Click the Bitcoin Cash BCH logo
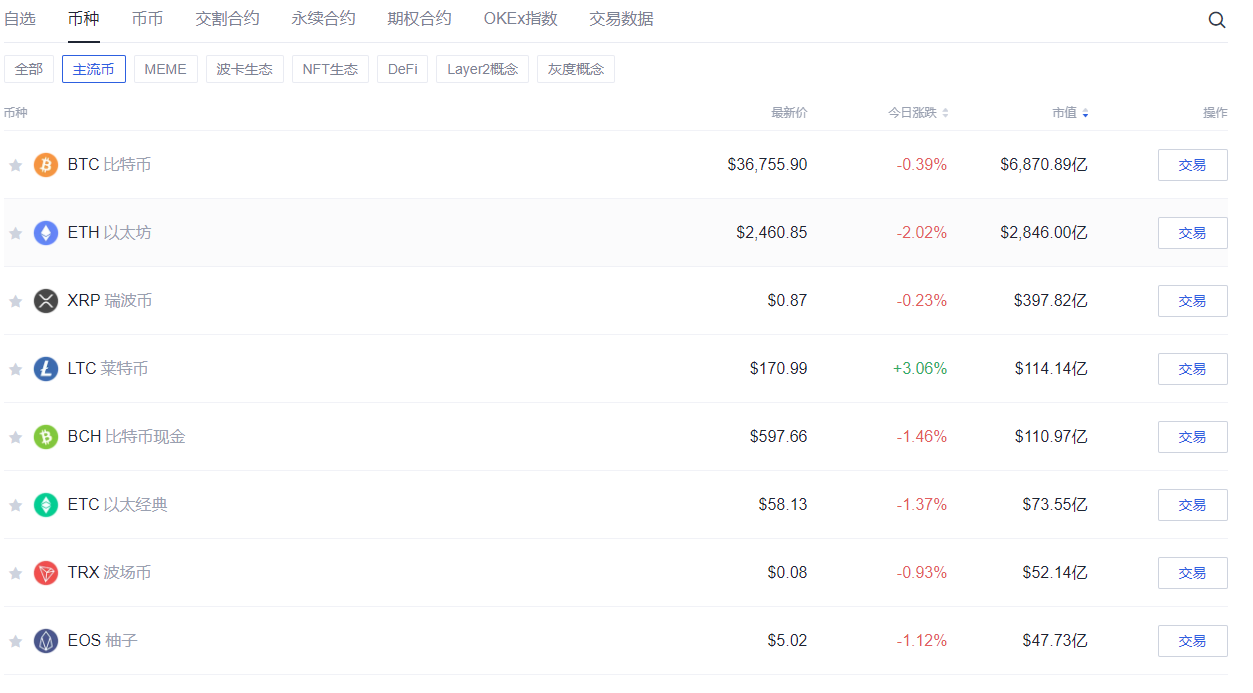The image size is (1253, 693). click(x=46, y=437)
